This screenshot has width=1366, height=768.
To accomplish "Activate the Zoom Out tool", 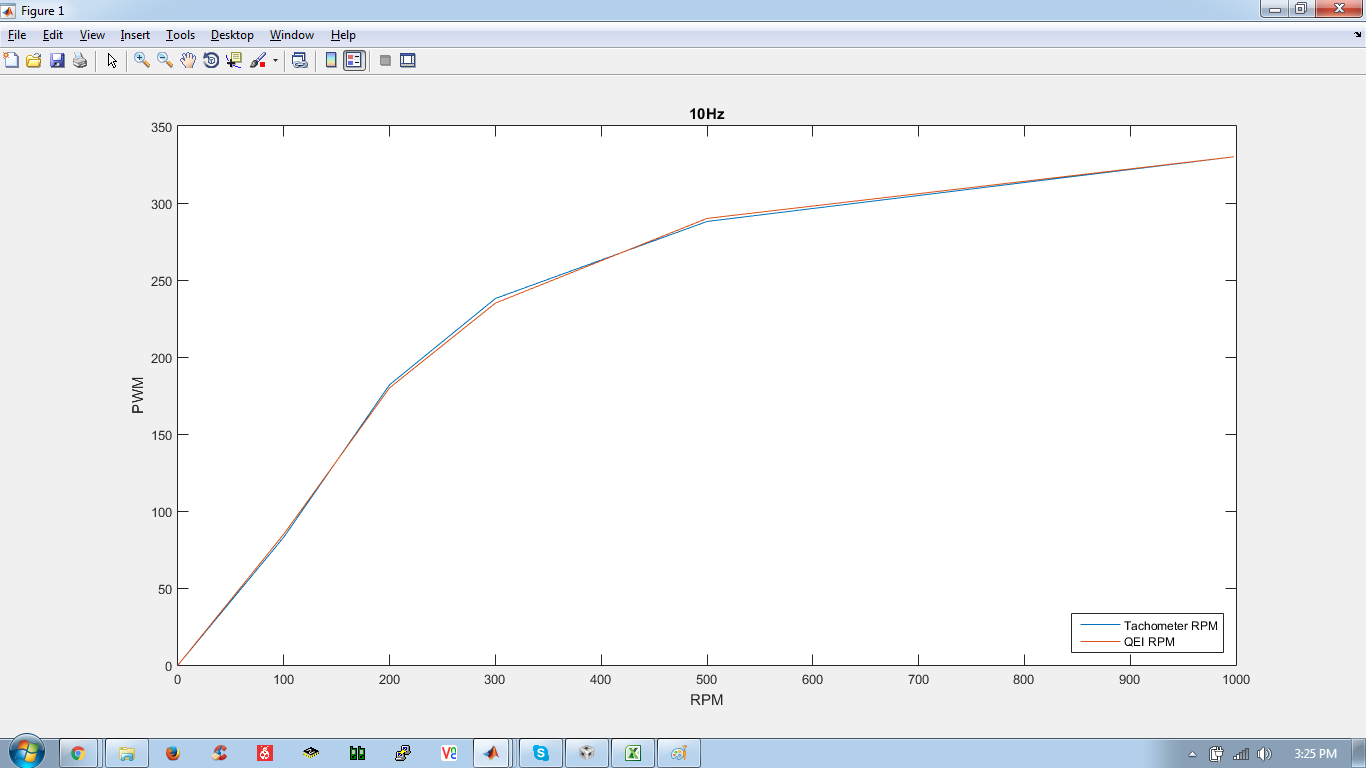I will pos(165,60).
